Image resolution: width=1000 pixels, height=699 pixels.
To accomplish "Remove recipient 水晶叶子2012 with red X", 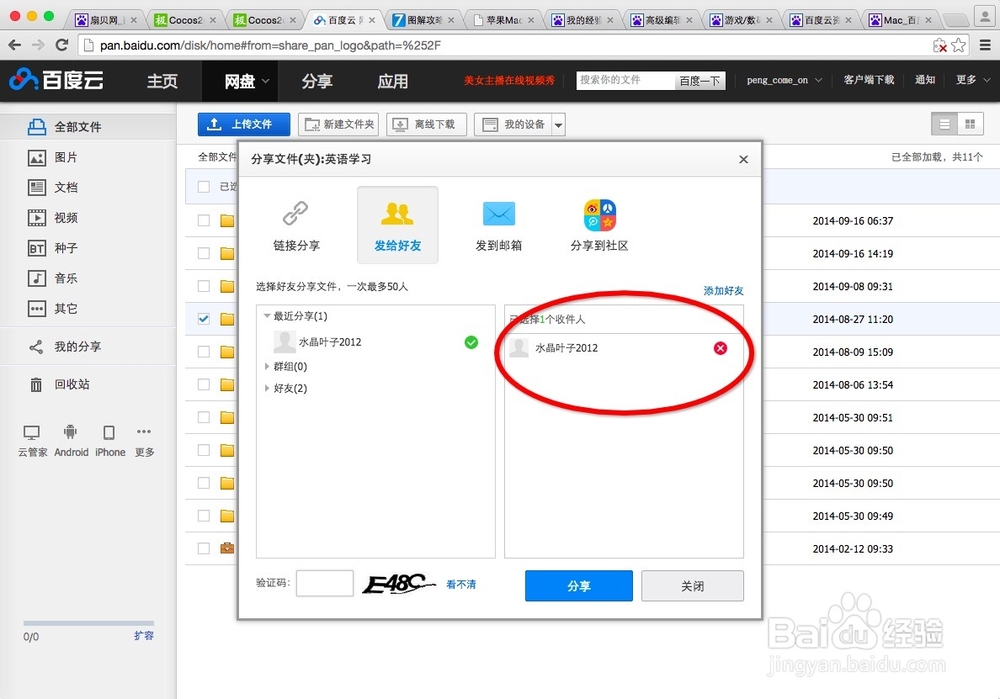I will pos(720,348).
